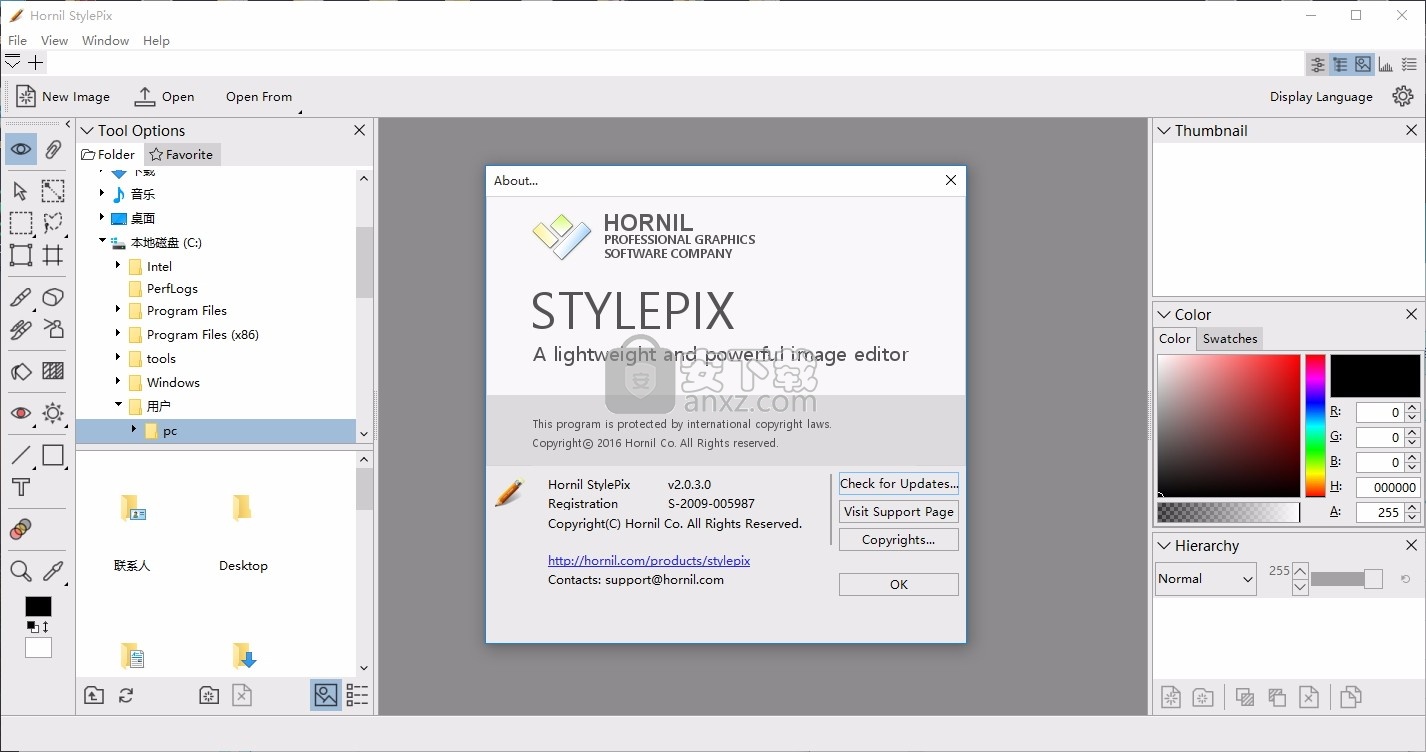
Task: Toggle thumbnail image panel button
Action: click(1363, 64)
